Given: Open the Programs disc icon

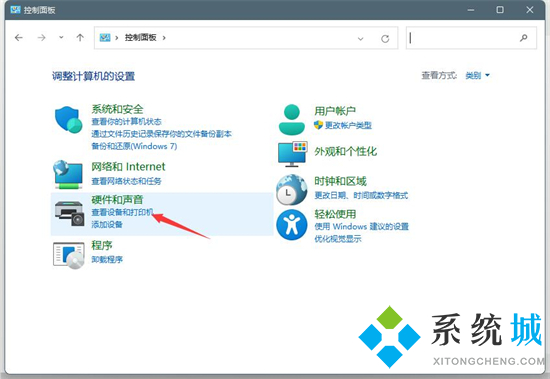Looking at the screenshot, I should pos(69,255).
